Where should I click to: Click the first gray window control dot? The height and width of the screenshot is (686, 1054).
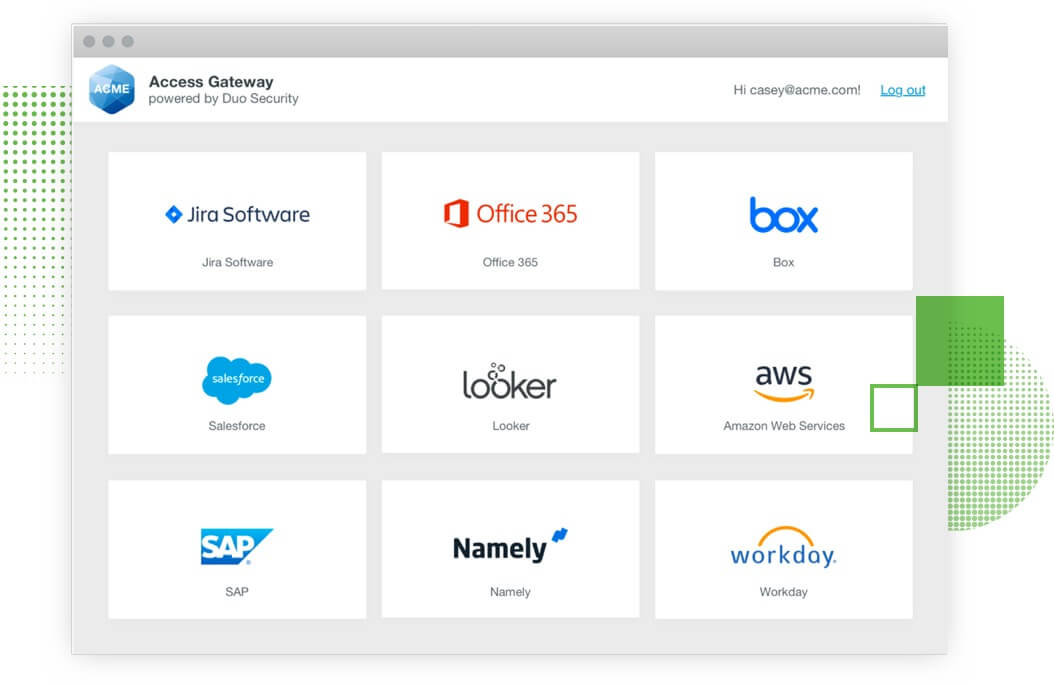click(x=89, y=41)
